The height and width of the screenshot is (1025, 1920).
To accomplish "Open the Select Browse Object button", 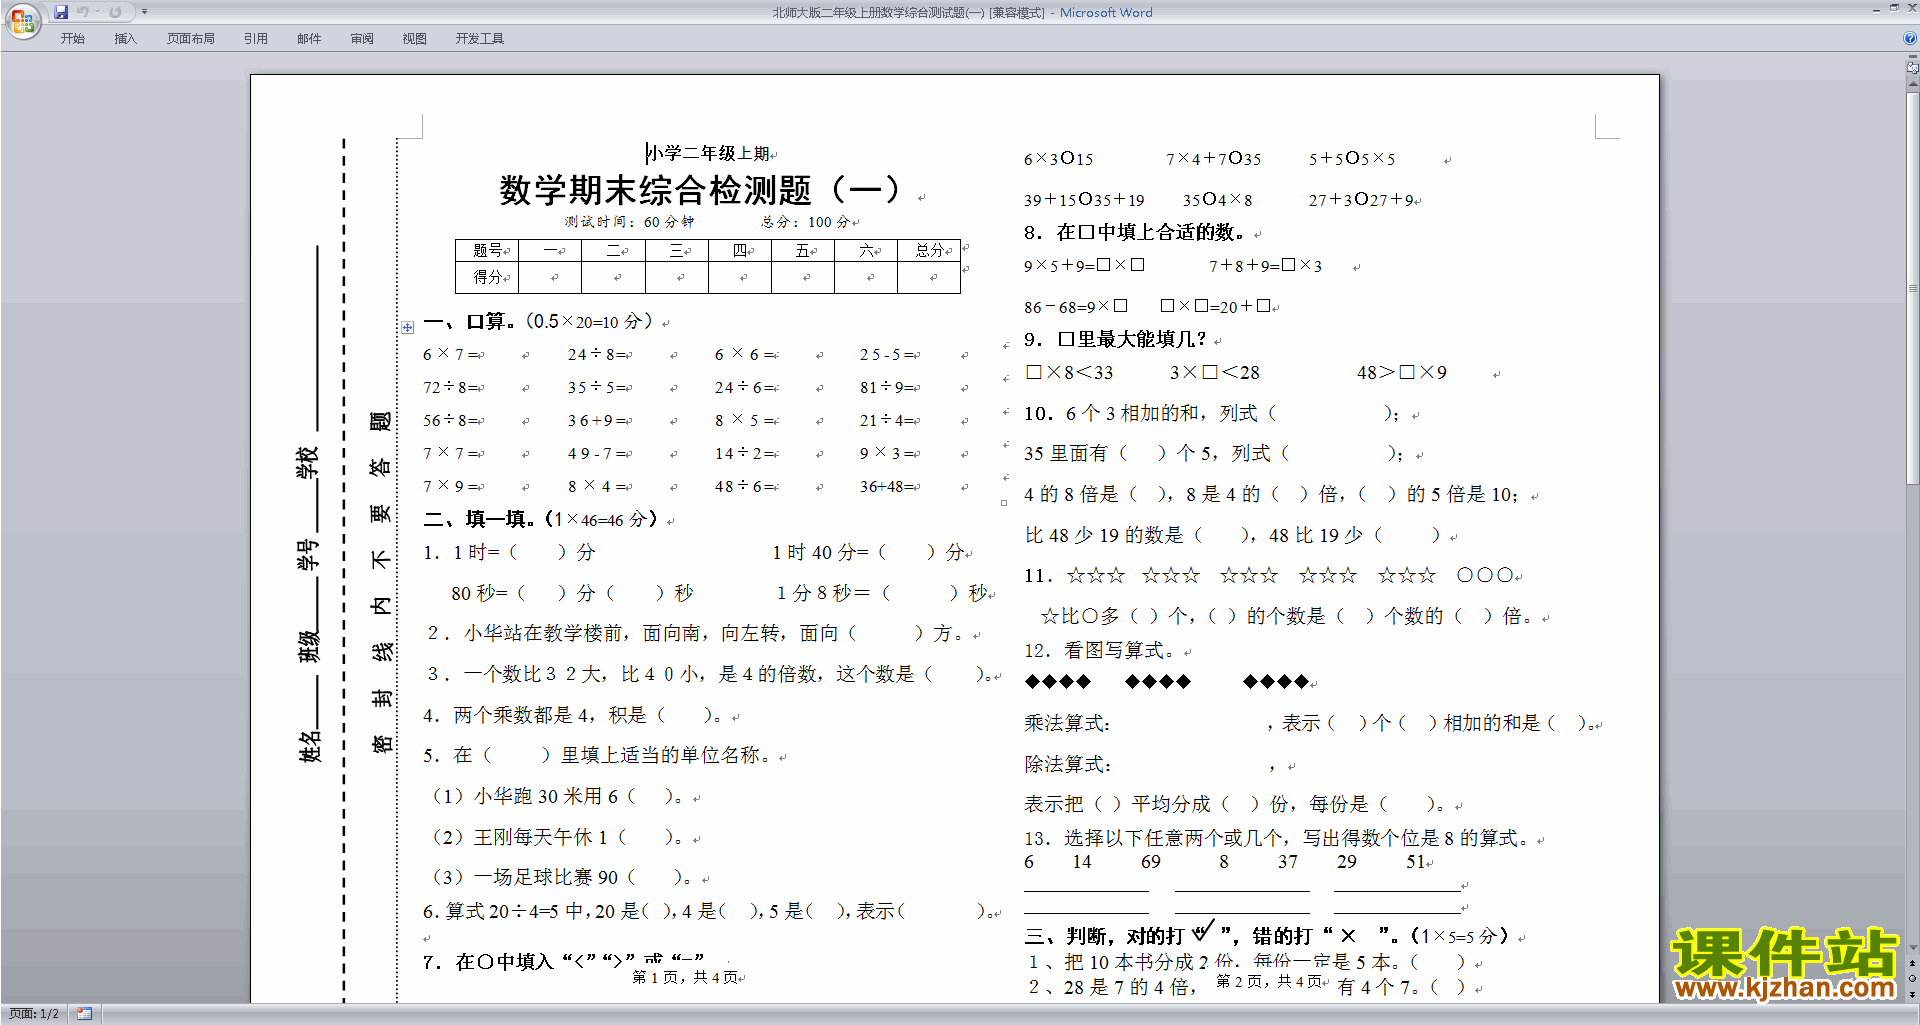I will click(x=1912, y=979).
